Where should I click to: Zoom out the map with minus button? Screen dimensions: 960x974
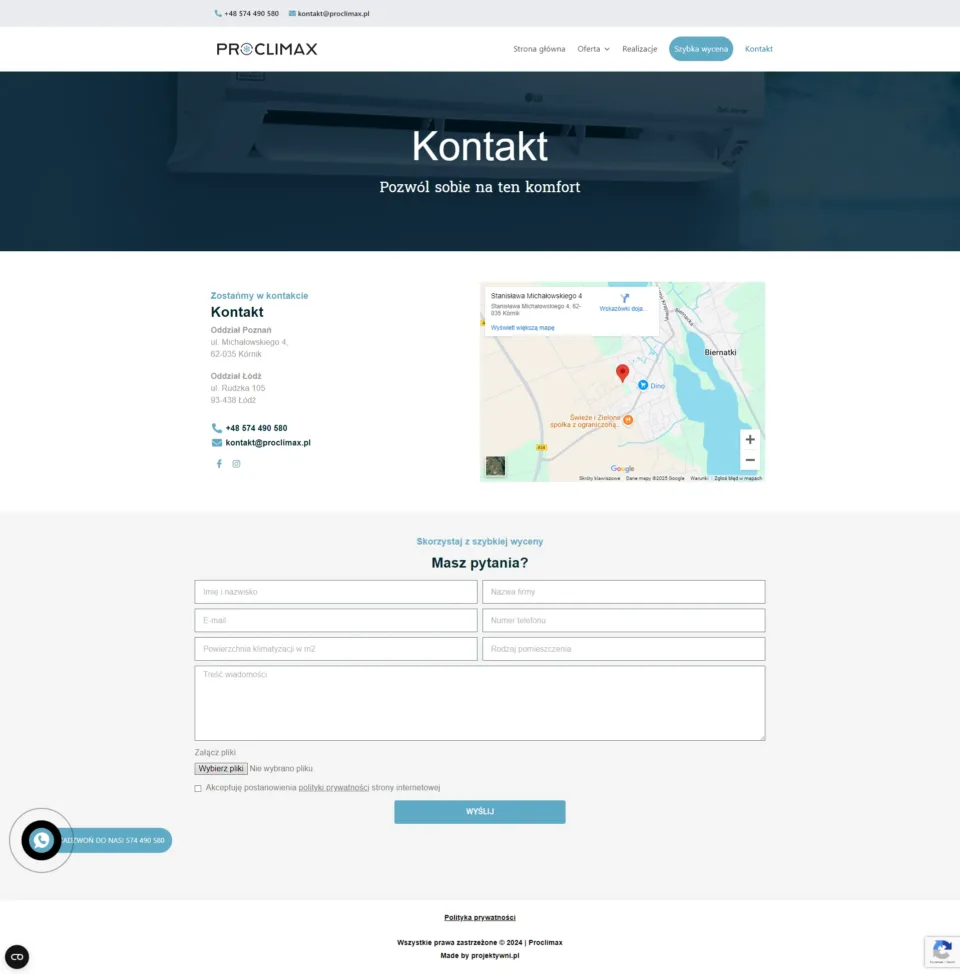pos(750,460)
